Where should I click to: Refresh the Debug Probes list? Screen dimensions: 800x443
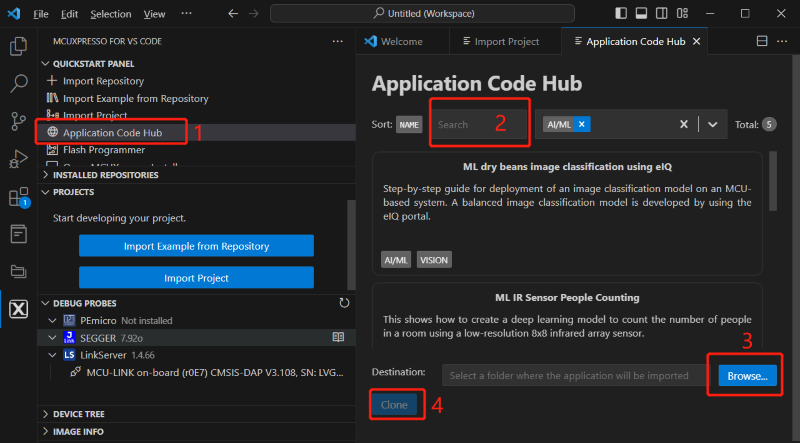(344, 303)
